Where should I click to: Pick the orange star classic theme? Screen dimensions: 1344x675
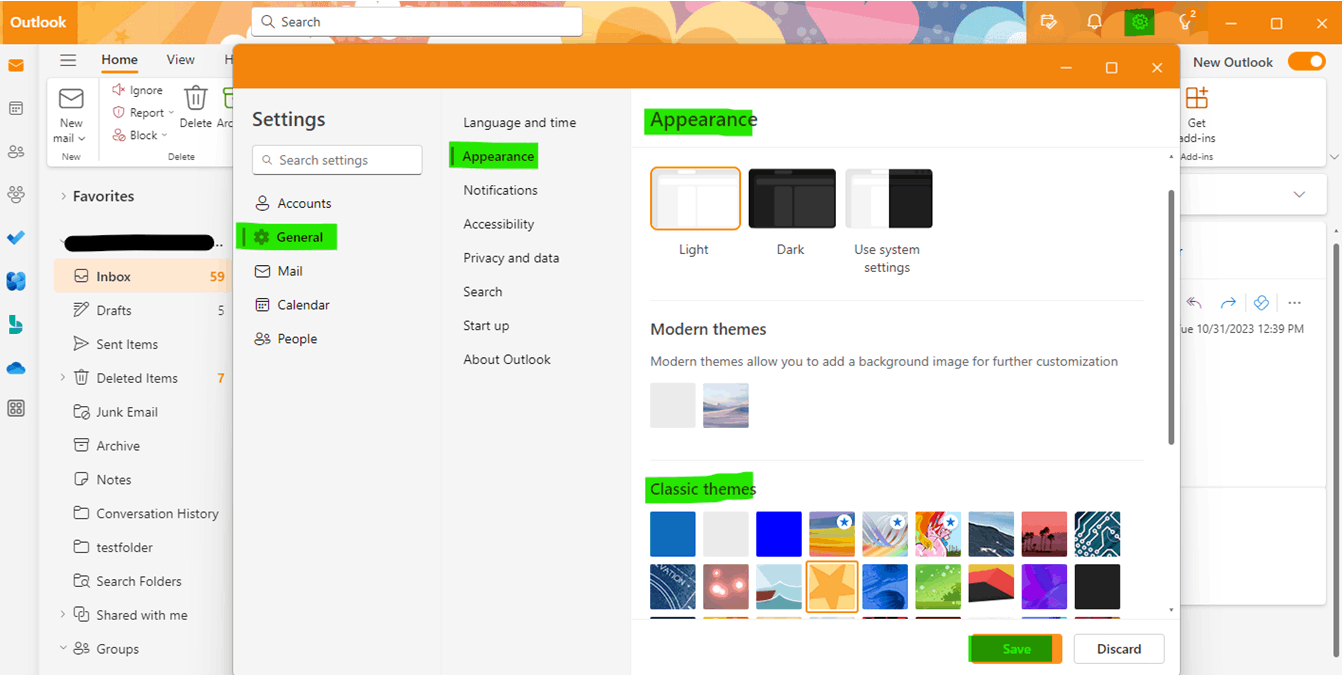(x=832, y=587)
